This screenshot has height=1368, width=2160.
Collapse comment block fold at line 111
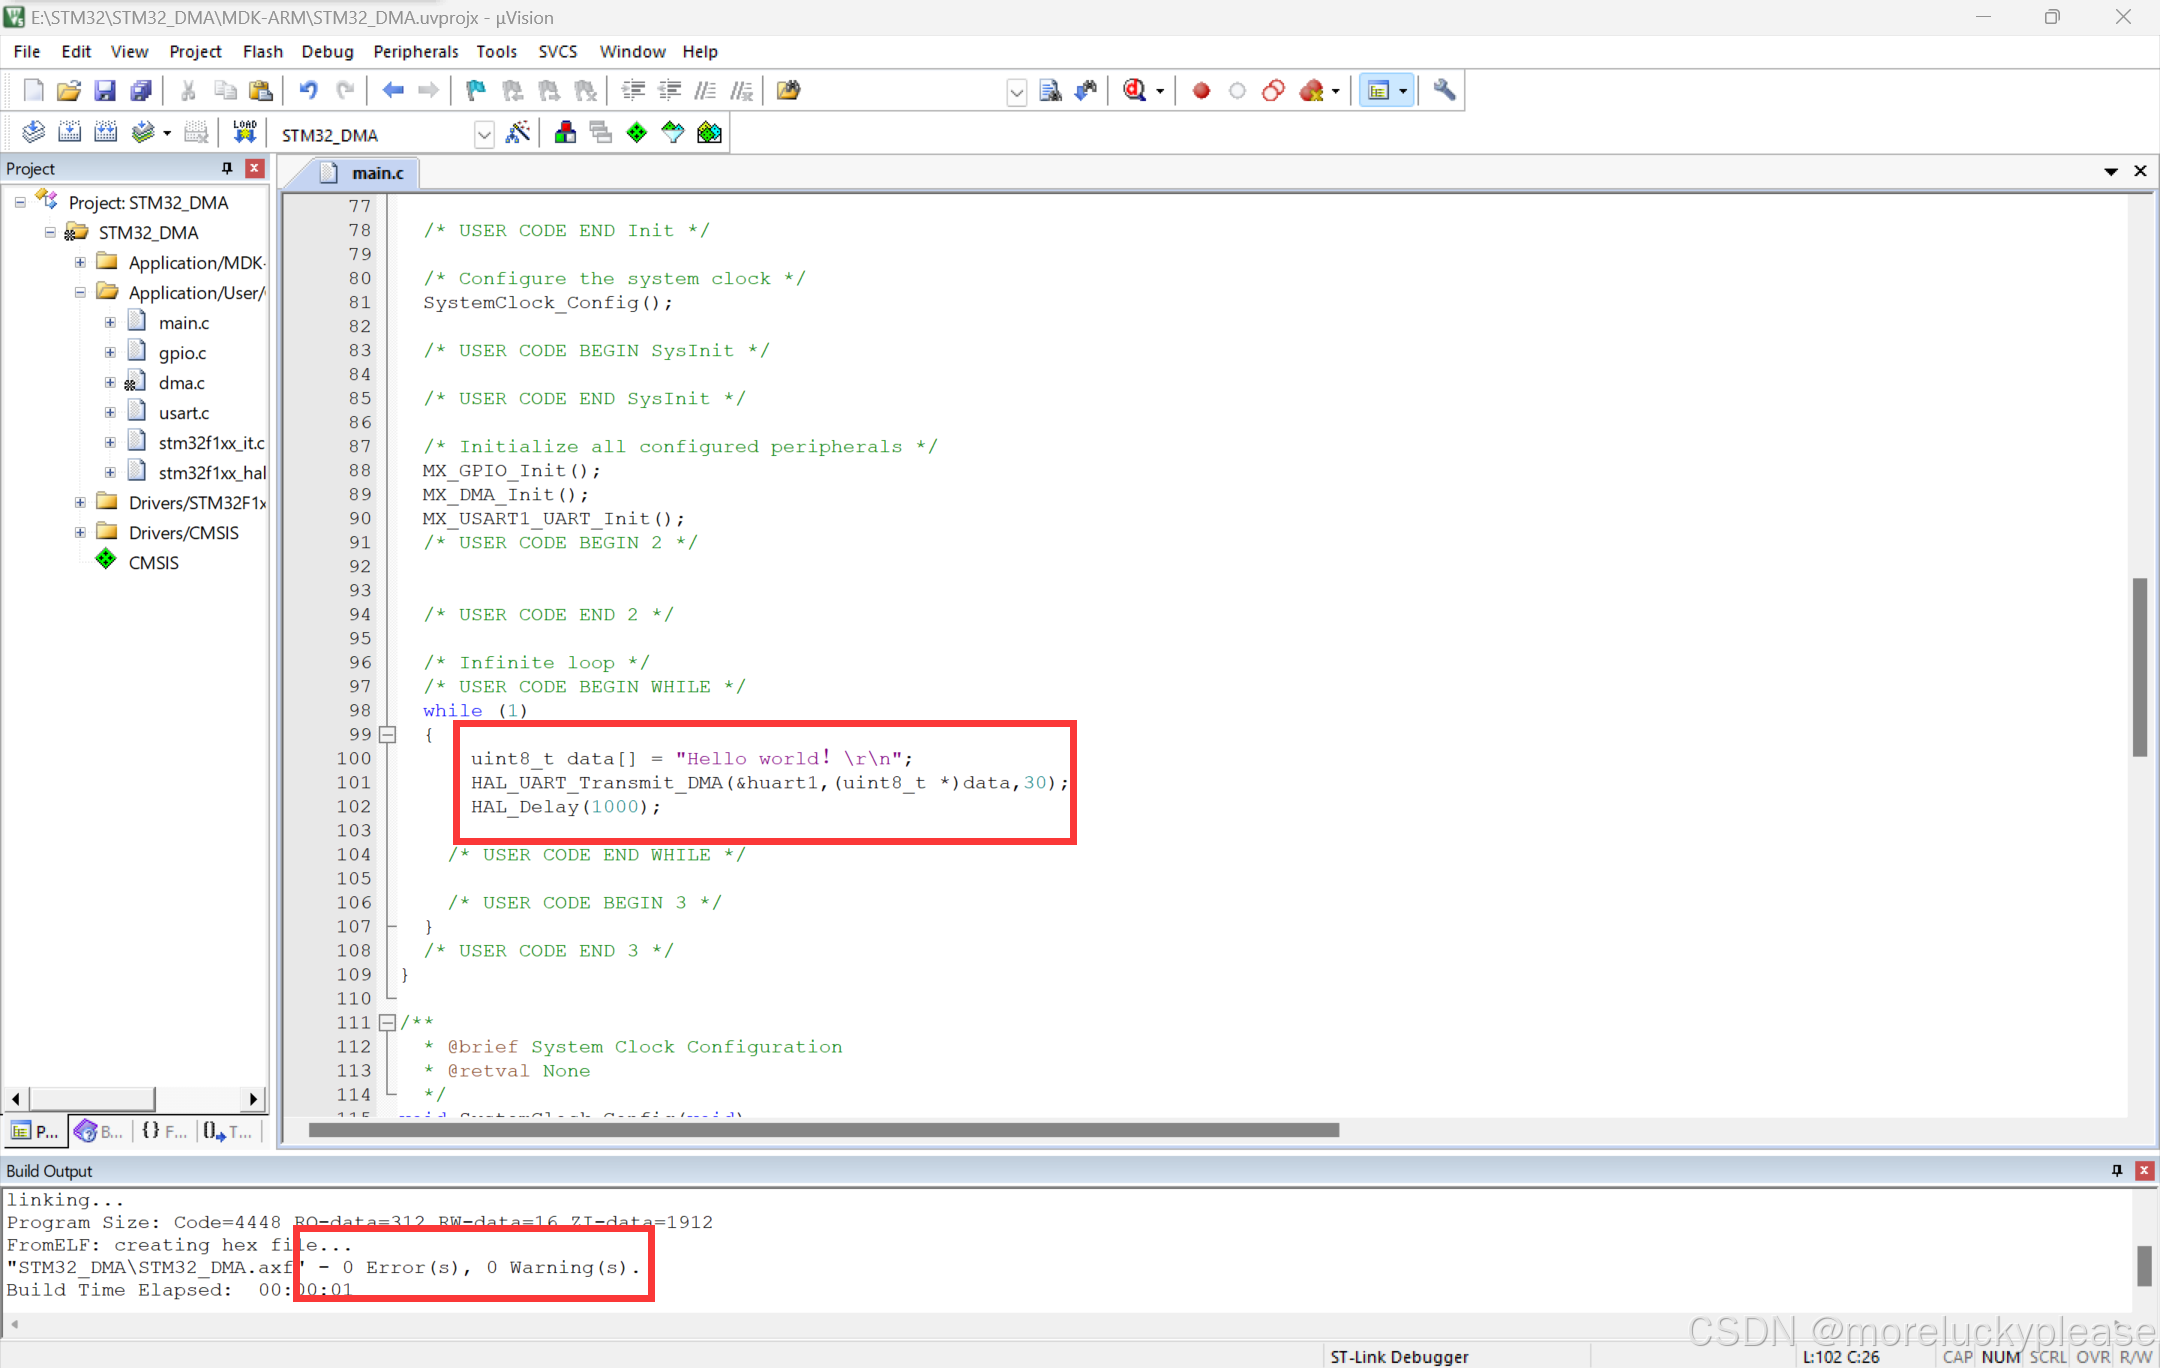[388, 1022]
